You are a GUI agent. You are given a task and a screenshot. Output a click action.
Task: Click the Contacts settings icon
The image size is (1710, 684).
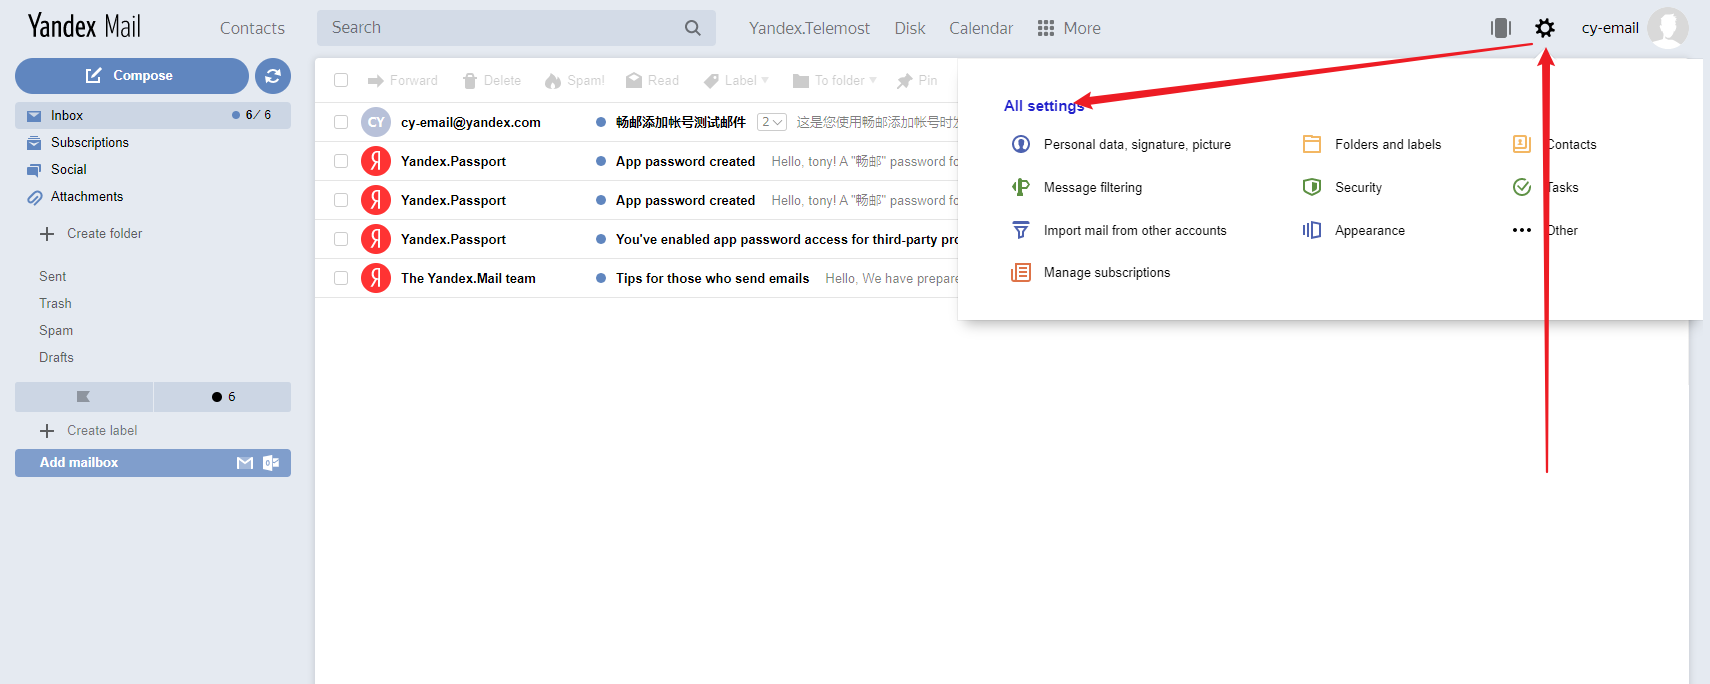[1522, 144]
